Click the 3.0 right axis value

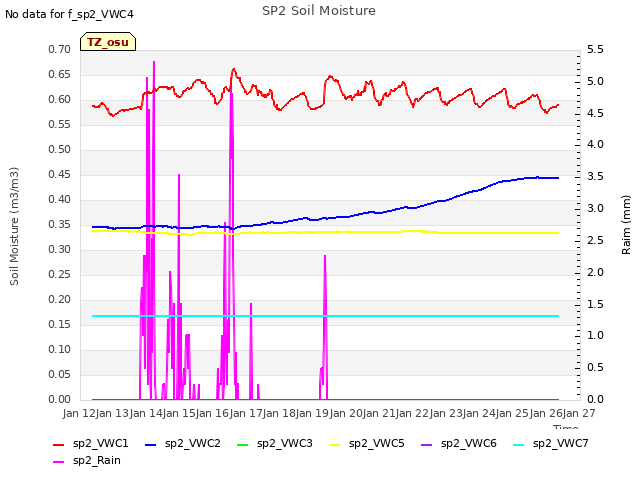(x=595, y=209)
